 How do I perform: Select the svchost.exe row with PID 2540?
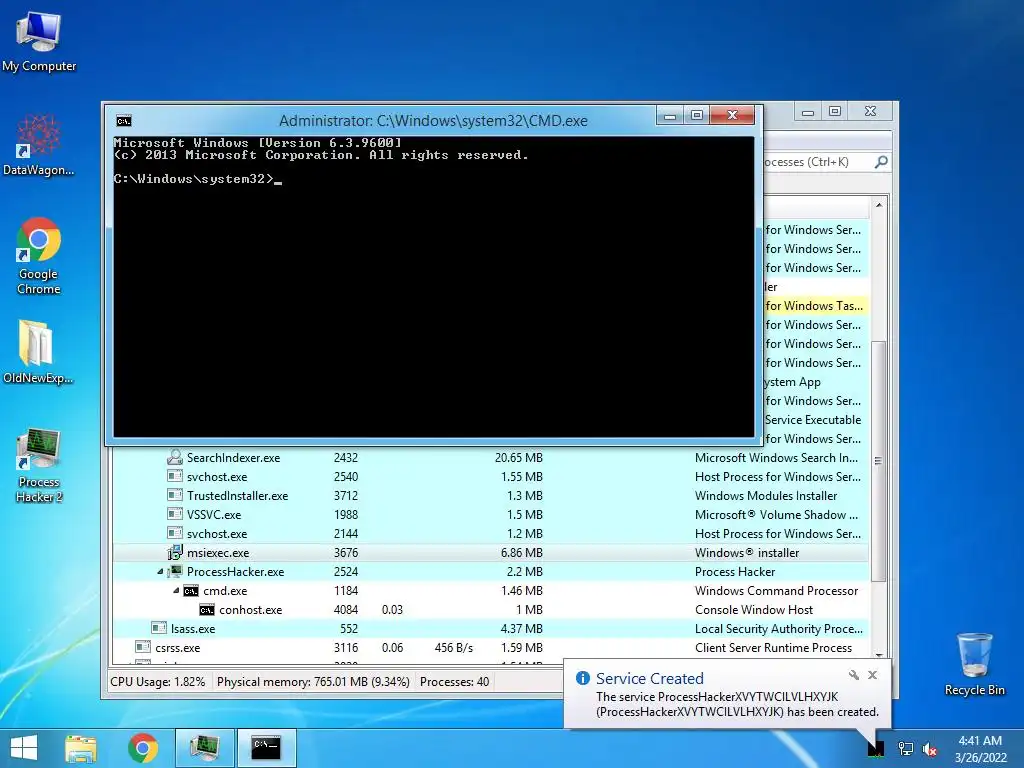pos(490,477)
